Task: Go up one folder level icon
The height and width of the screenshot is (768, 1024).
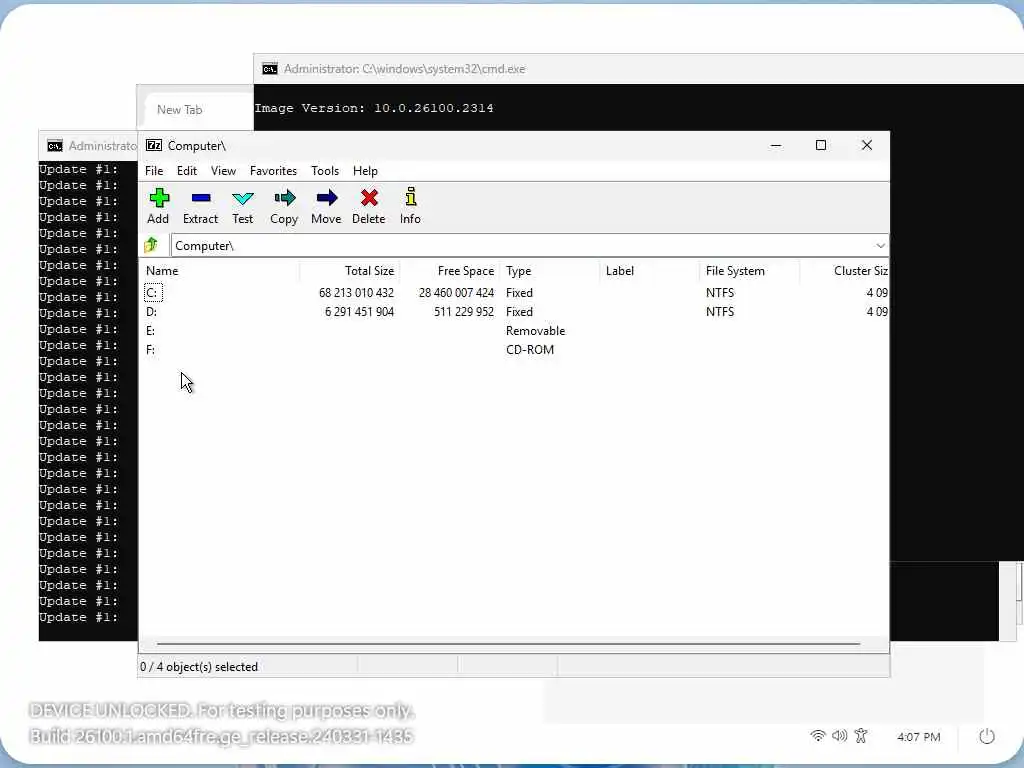Action: coord(152,245)
